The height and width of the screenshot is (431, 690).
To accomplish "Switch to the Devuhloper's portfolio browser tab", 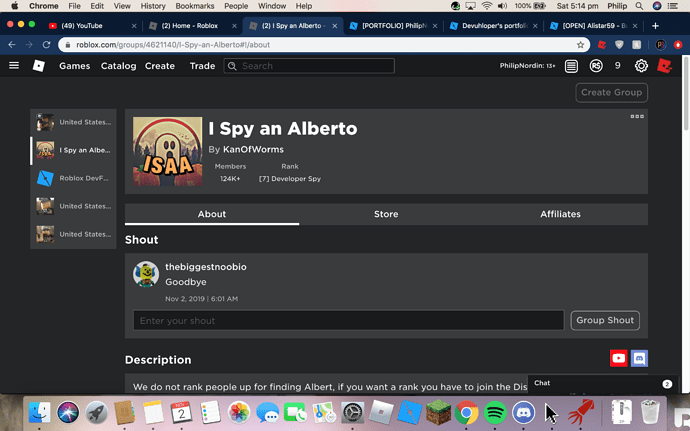I will [x=495, y=26].
